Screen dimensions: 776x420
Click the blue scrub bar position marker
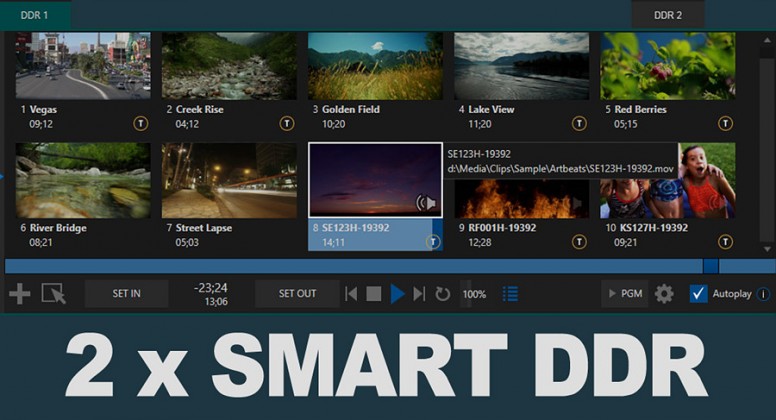[711, 266]
